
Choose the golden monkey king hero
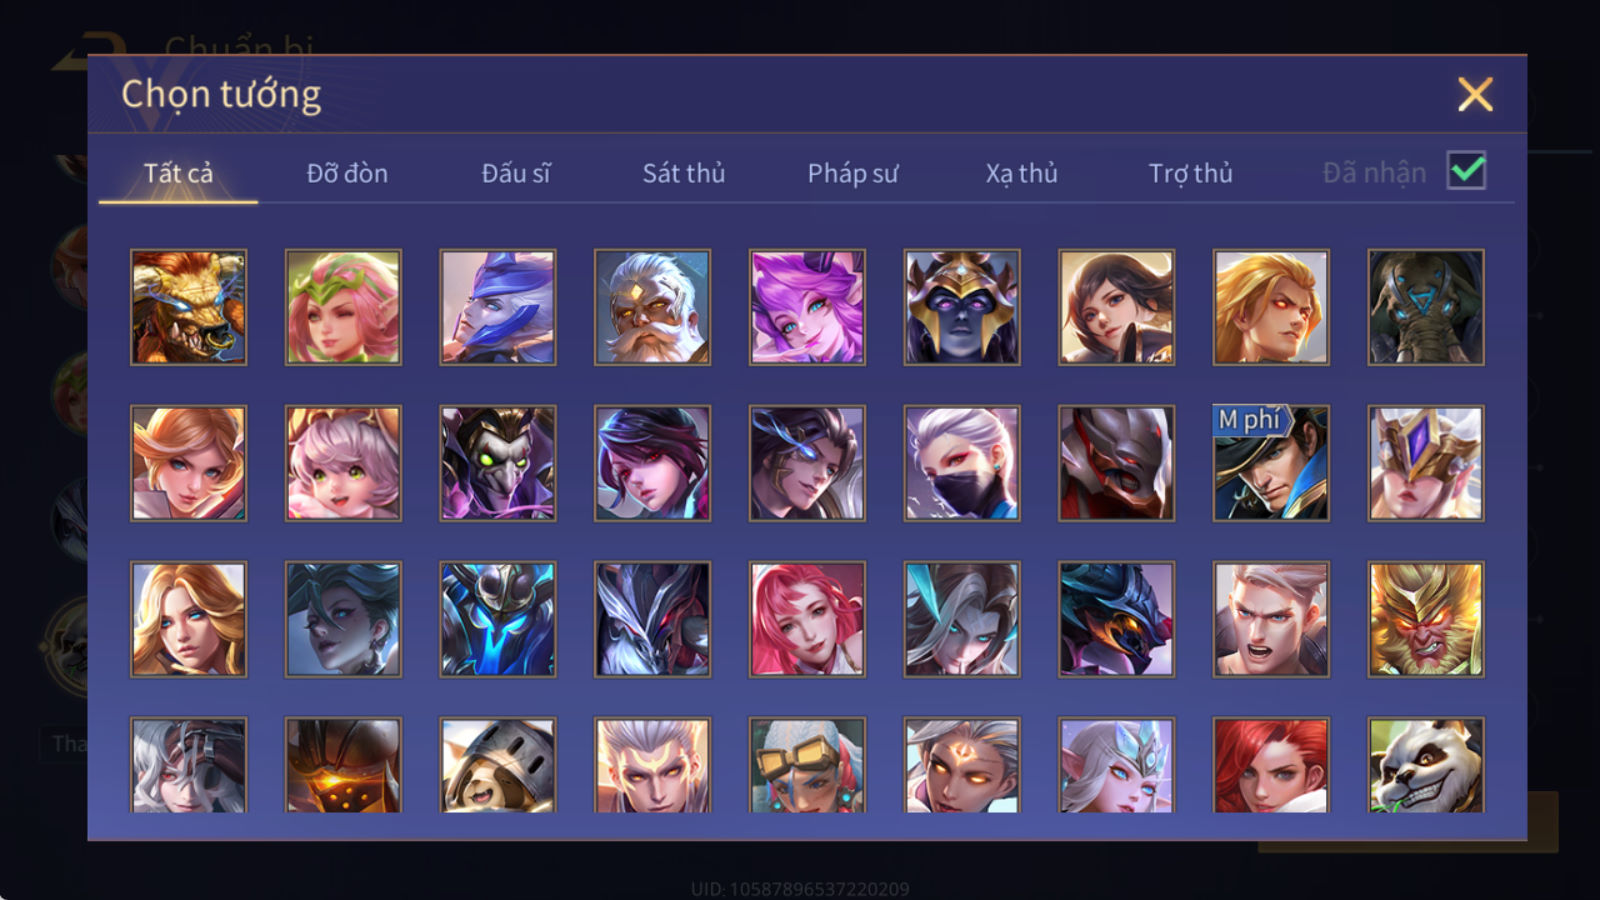coord(1426,619)
